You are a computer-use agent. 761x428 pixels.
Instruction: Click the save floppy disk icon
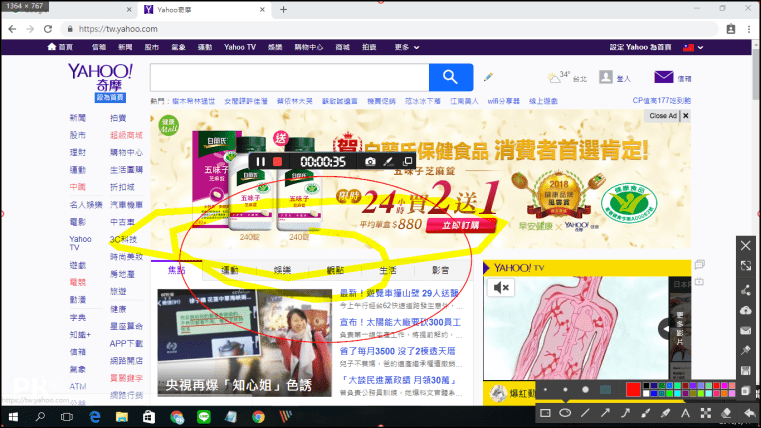pyautogui.click(x=746, y=371)
